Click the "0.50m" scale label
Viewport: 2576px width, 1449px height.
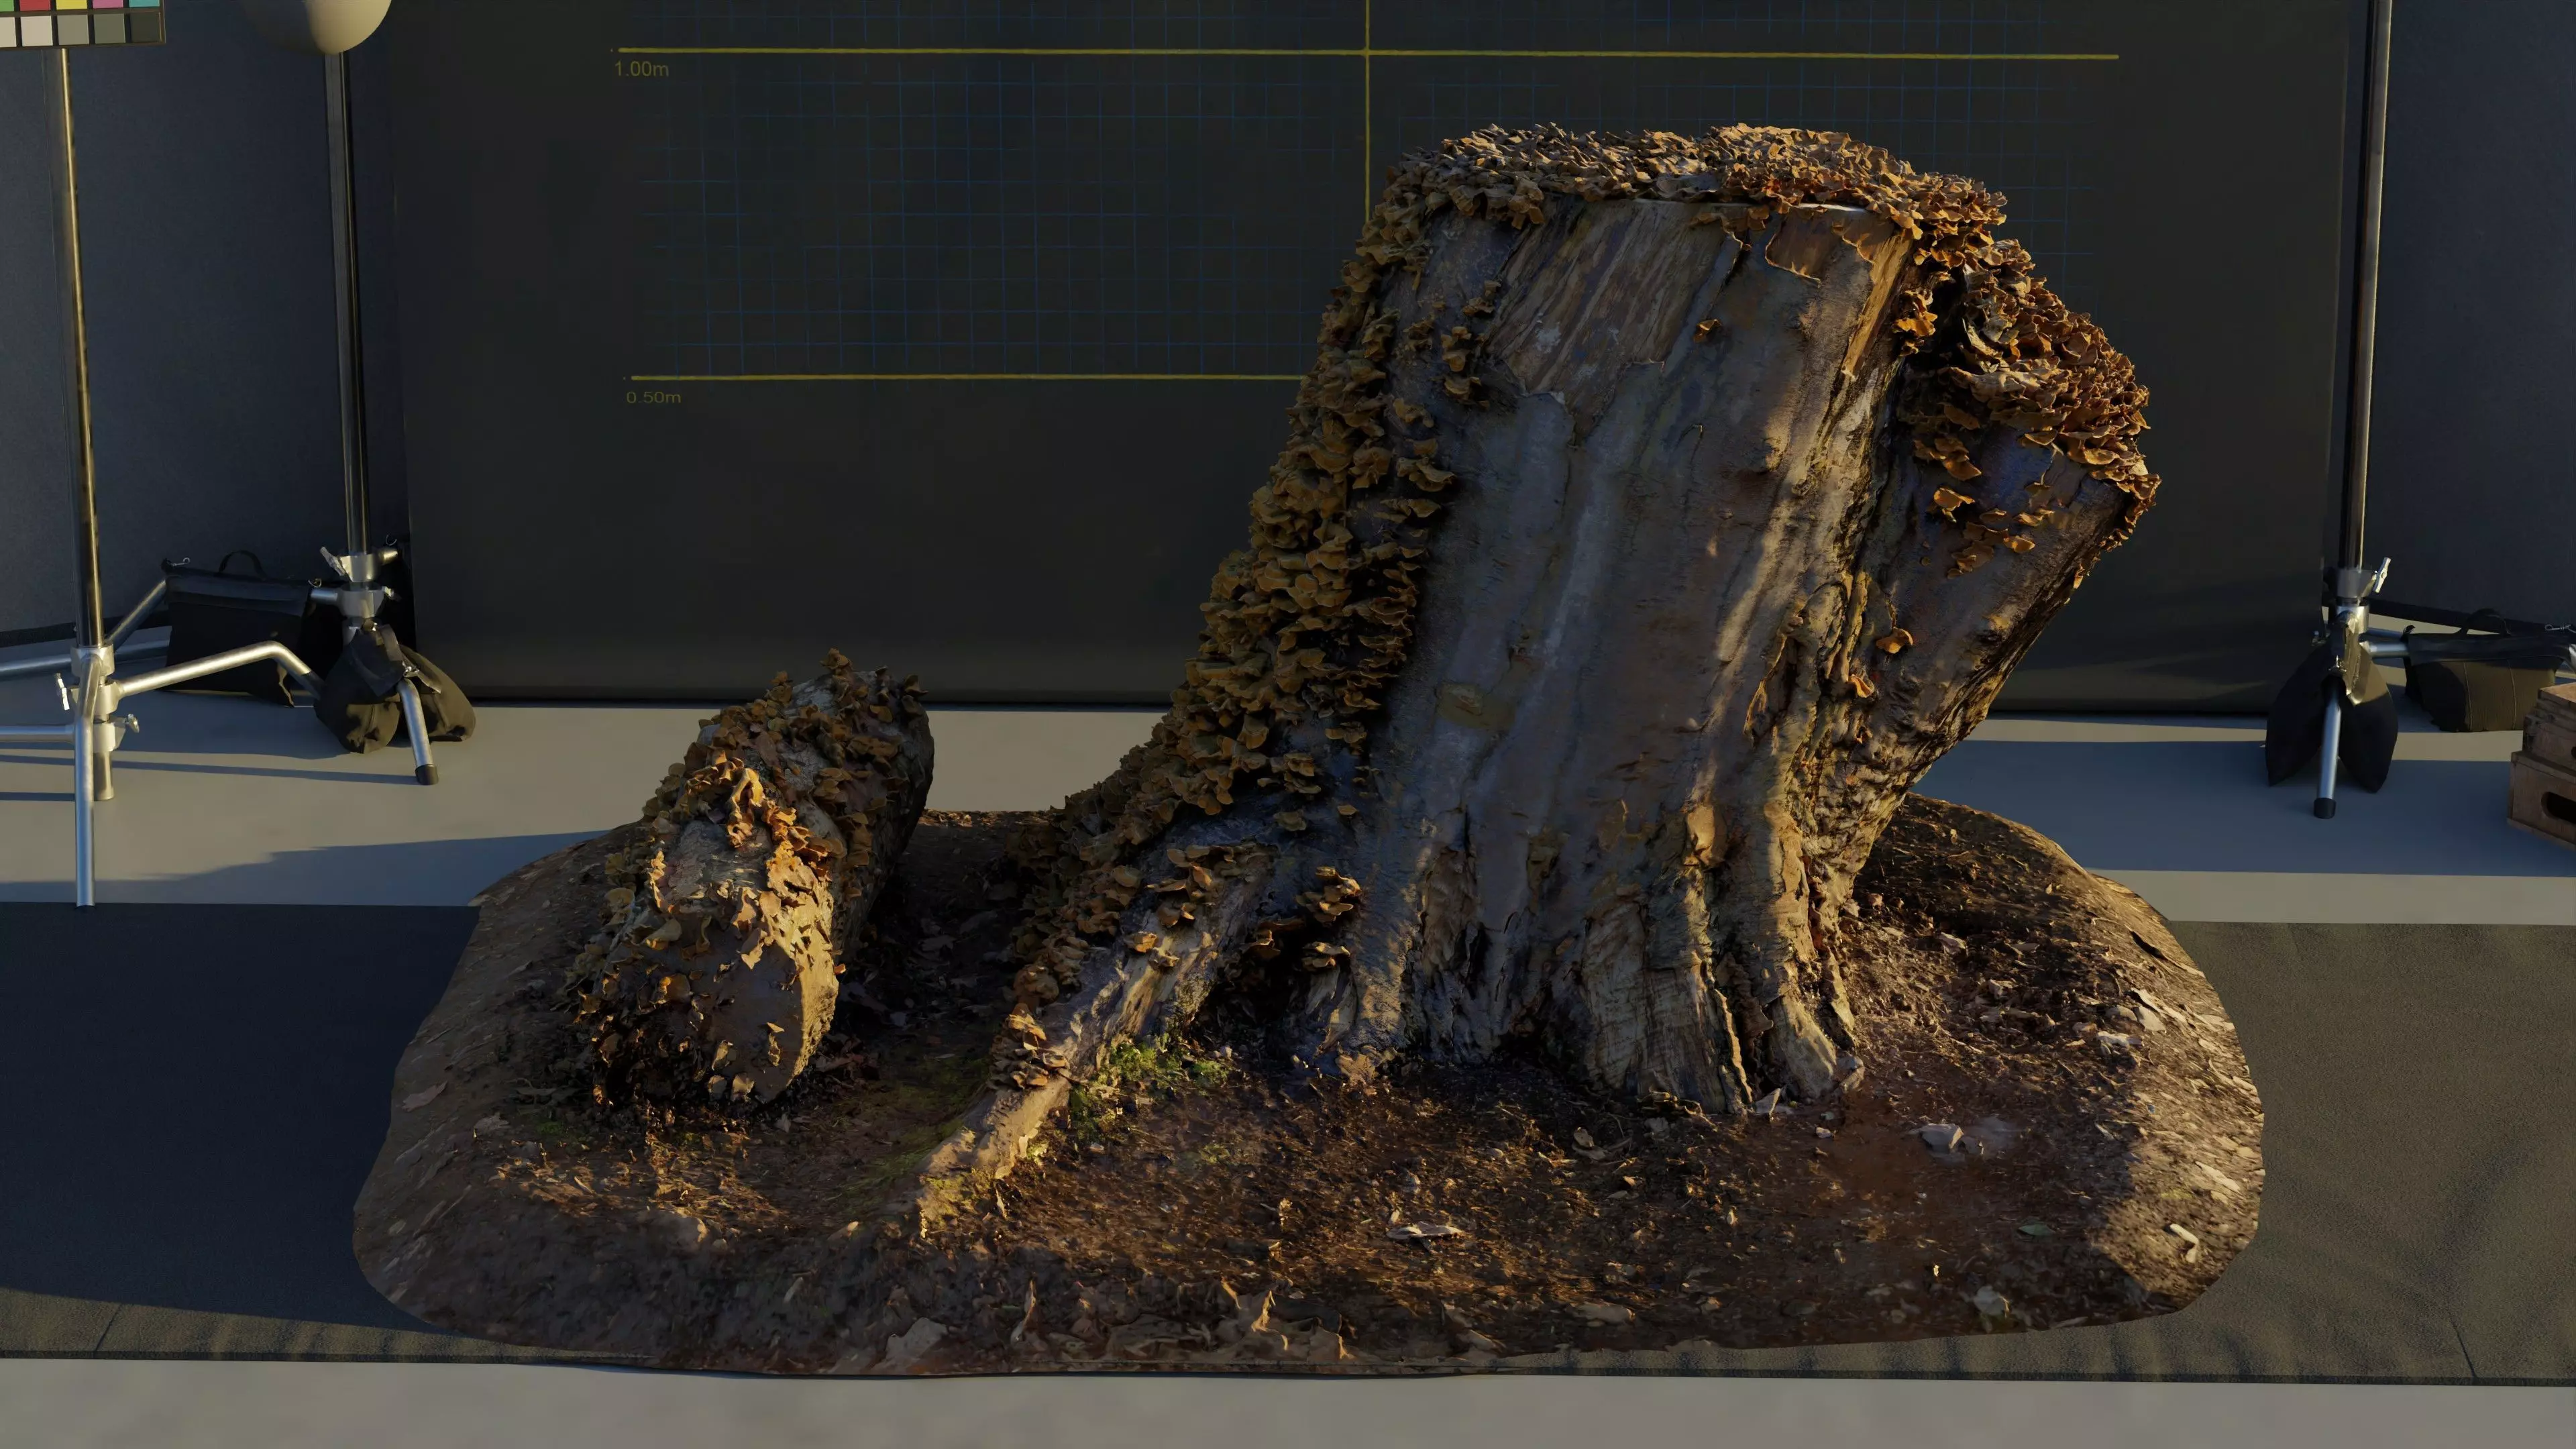[654, 397]
